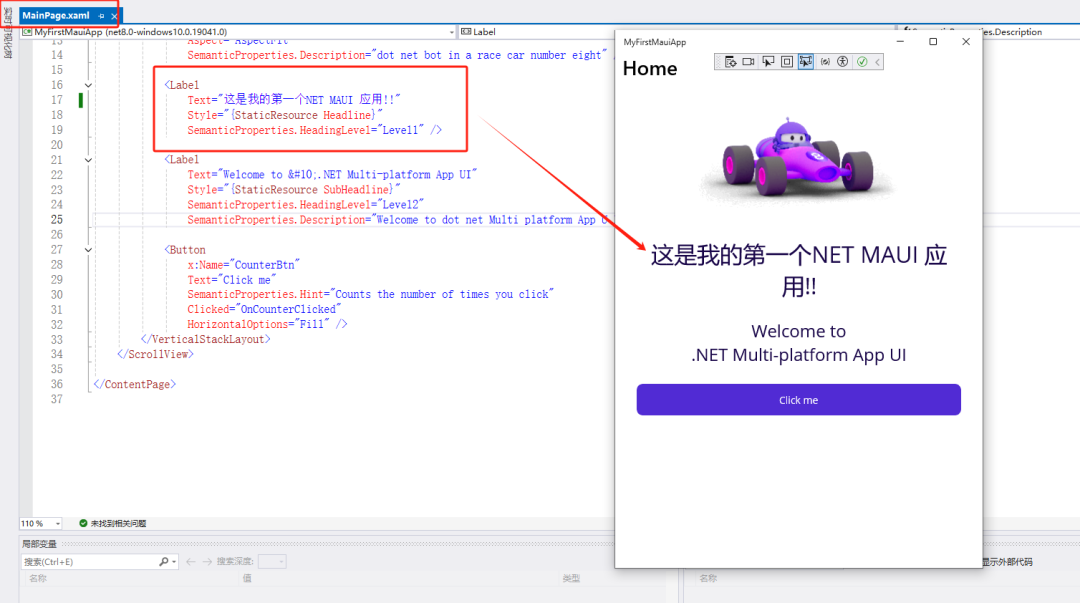Click line number 25 in the gutter
The image size is (1080, 603).
[x=56, y=220]
